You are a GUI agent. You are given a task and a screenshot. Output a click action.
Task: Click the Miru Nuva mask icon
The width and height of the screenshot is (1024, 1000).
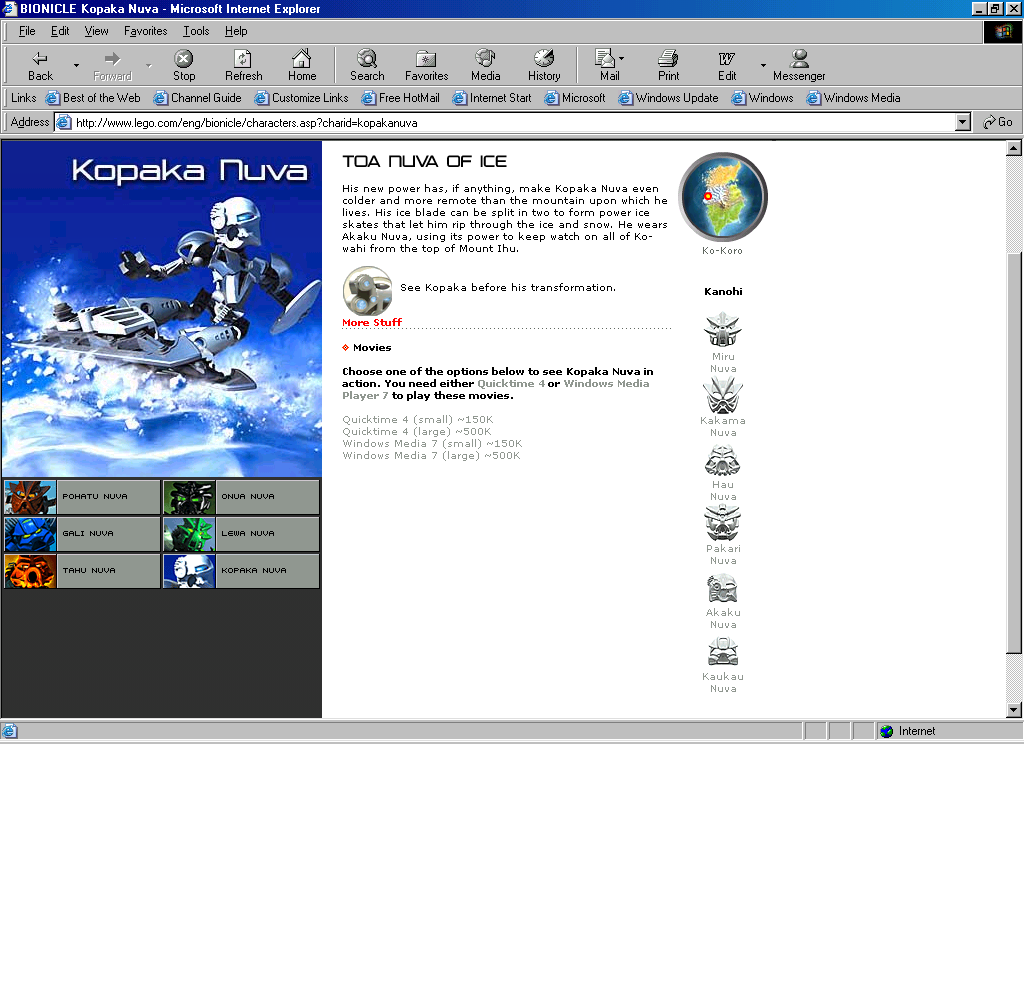click(722, 329)
